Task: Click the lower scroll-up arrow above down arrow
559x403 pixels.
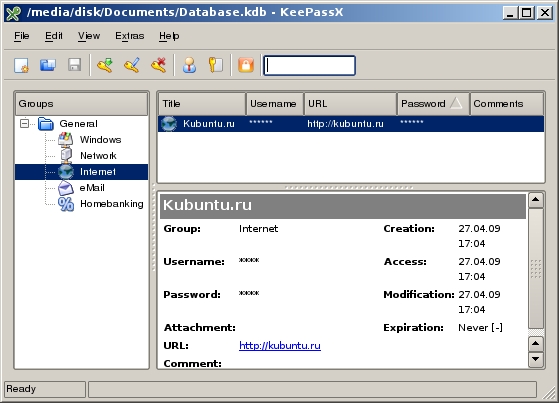Action: point(535,344)
